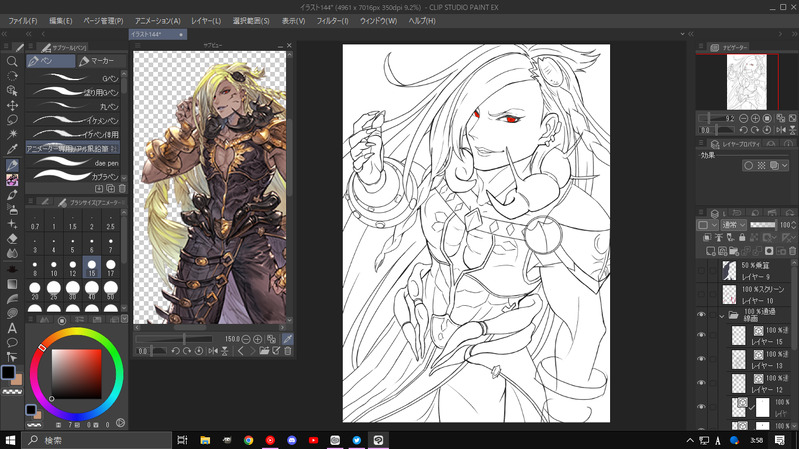799x449 pixels.
Task: Click the Navigator preview thumbnail
Action: click(x=747, y=82)
